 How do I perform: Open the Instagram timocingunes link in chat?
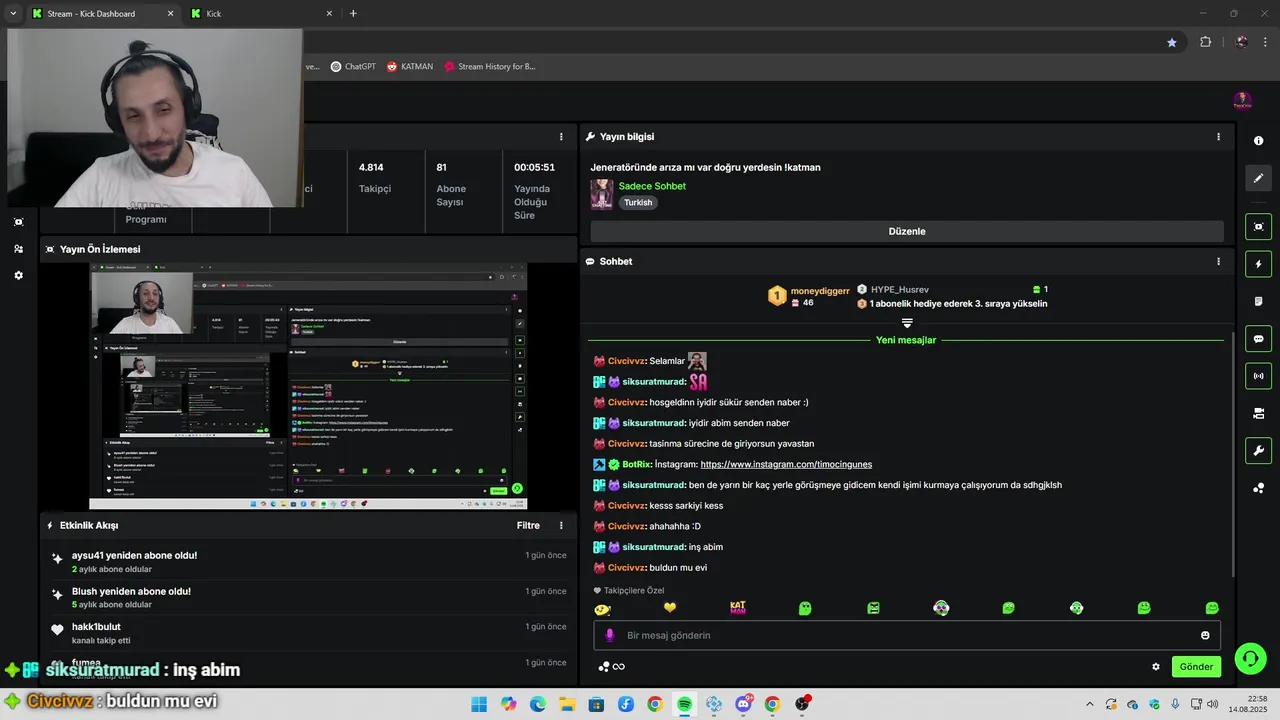(x=786, y=464)
